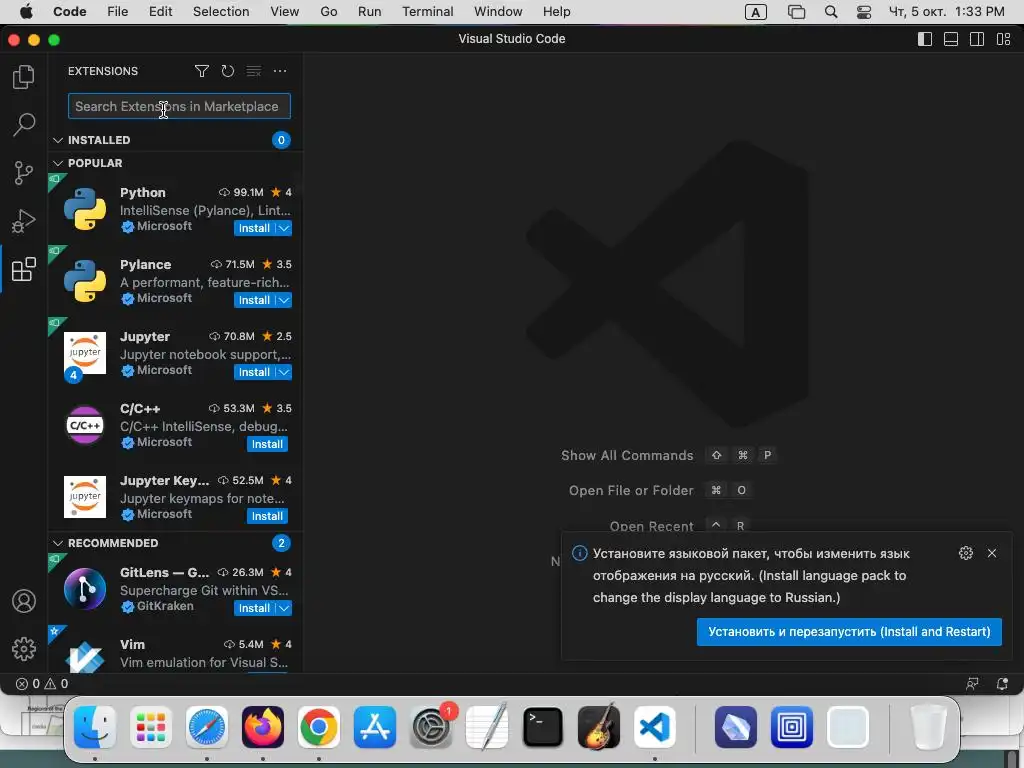Open the Run menu
Image resolution: width=1024 pixels, height=768 pixels.
click(x=370, y=12)
